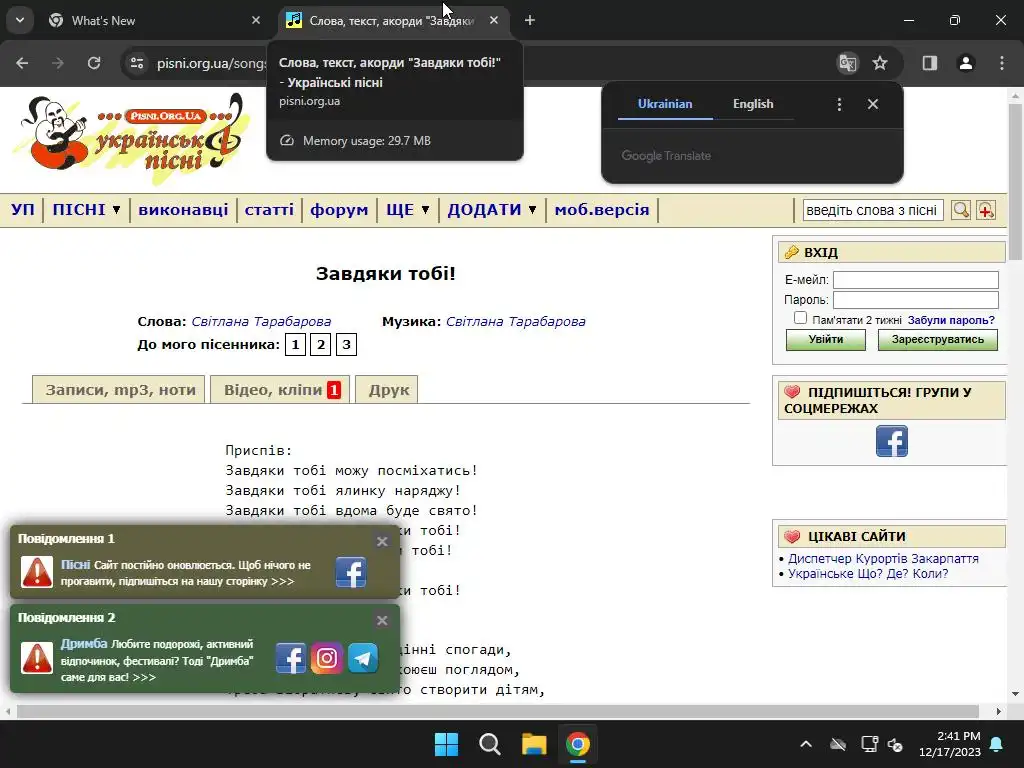Open File Explorer from the taskbar

pyautogui.click(x=534, y=744)
